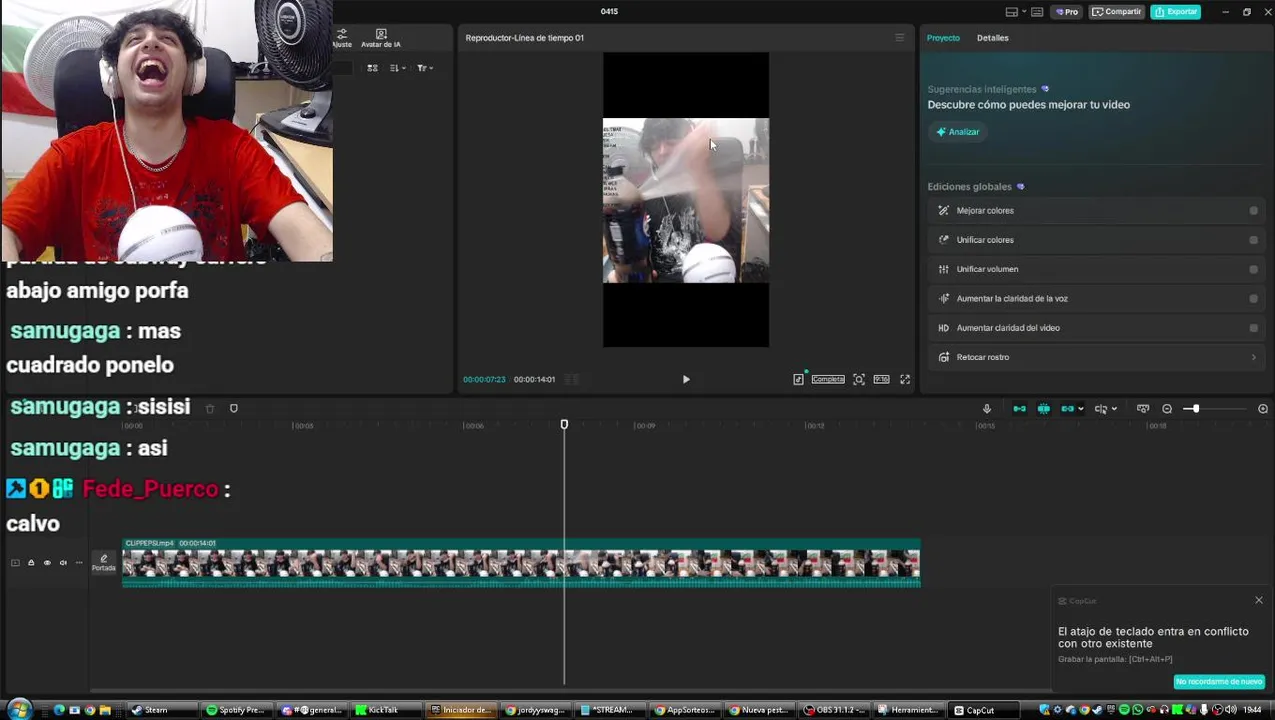This screenshot has width=1275, height=720.
Task: Select the CLIPPEPSI.mp4 clip on the timeline
Action: (x=521, y=563)
